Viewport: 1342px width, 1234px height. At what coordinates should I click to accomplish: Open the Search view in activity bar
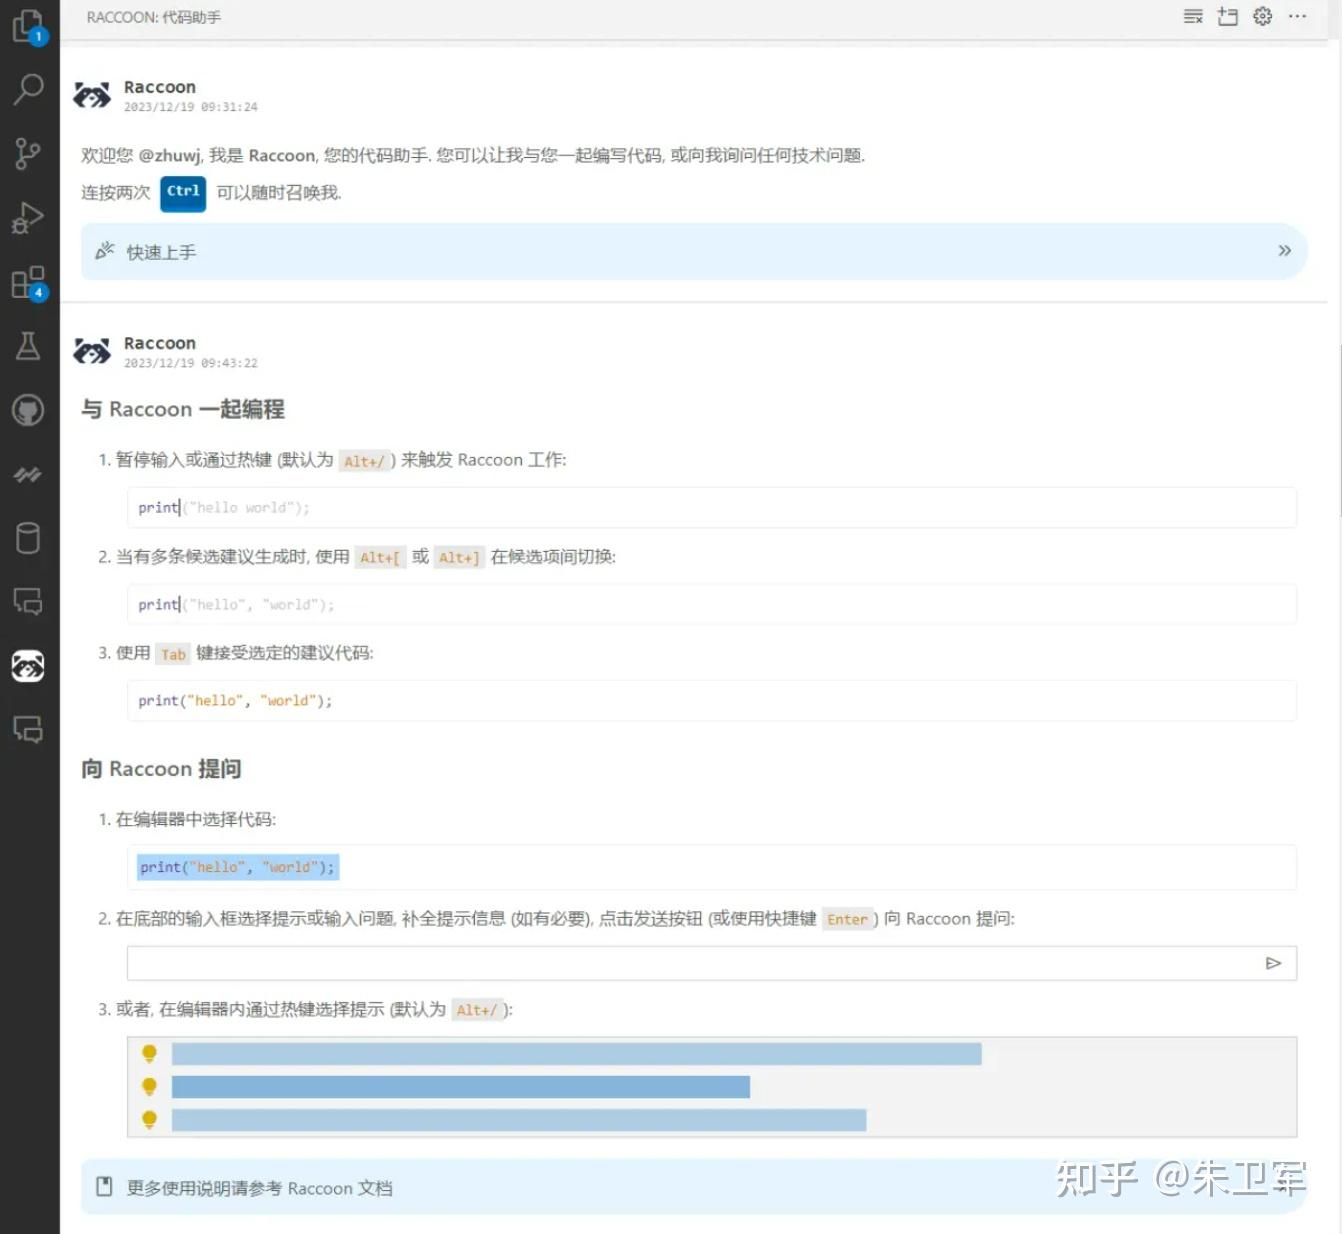(x=28, y=90)
